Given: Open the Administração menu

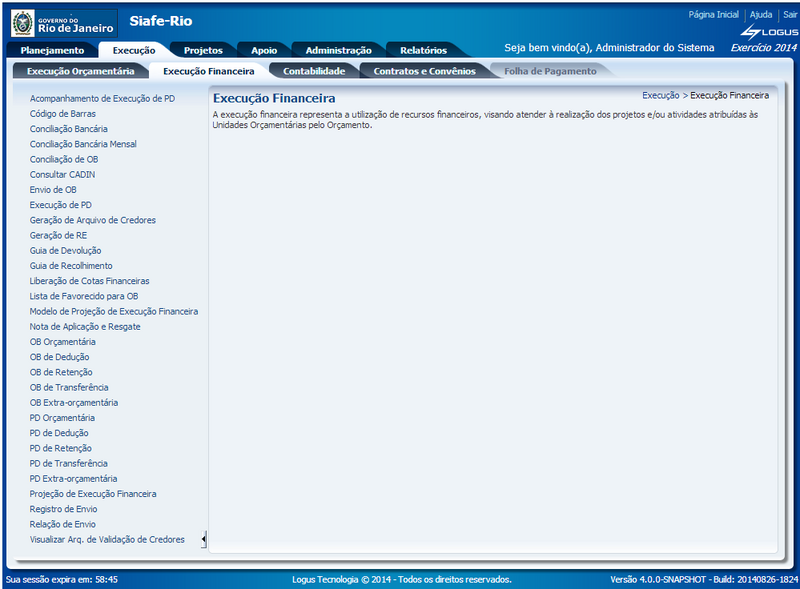Looking at the screenshot, I should point(339,47).
